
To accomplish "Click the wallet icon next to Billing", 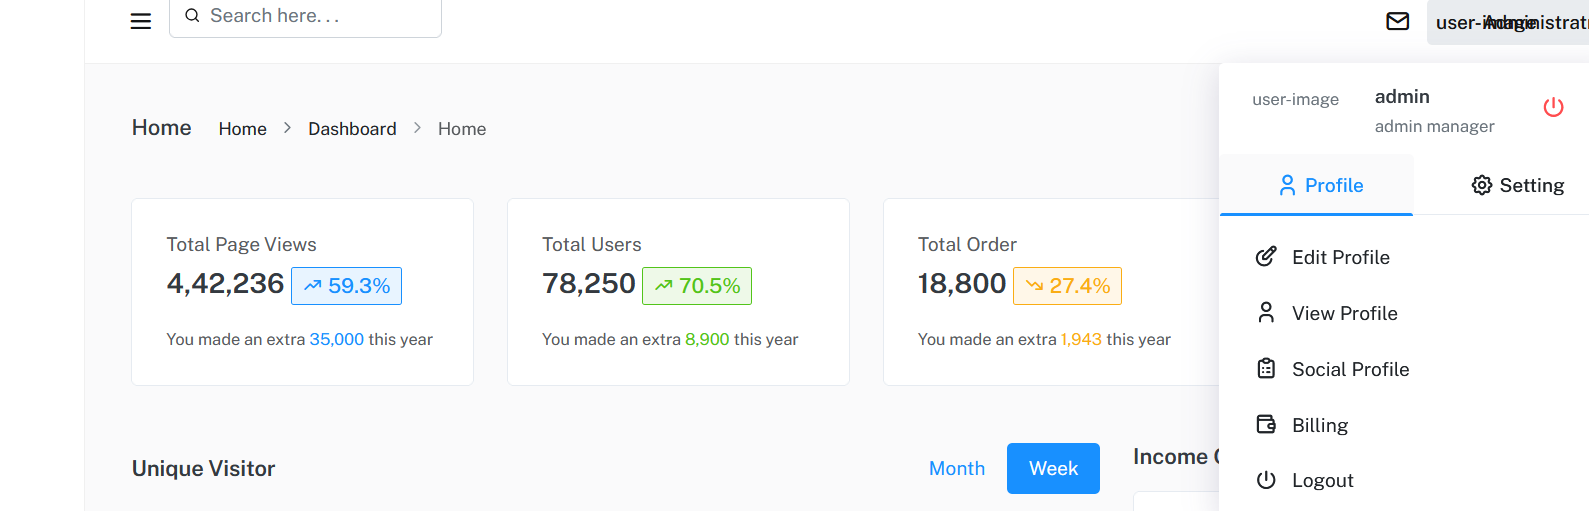I will [1266, 425].
